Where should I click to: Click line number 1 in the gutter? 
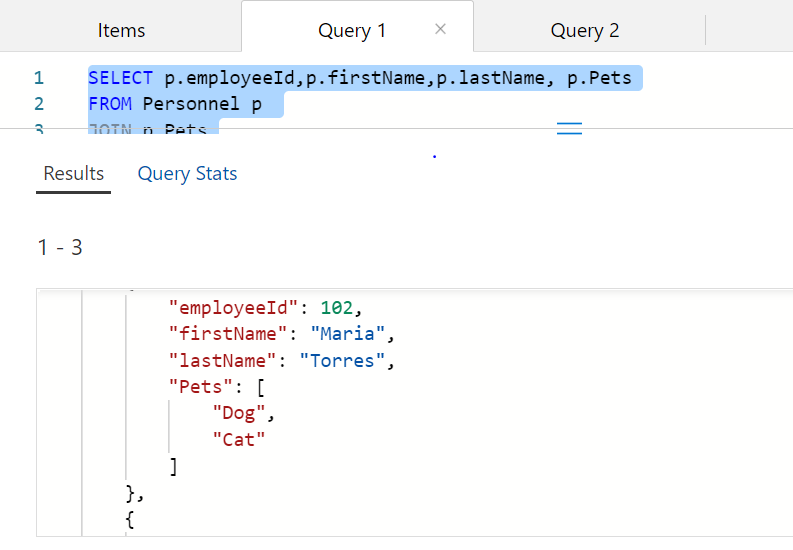pos(38,78)
